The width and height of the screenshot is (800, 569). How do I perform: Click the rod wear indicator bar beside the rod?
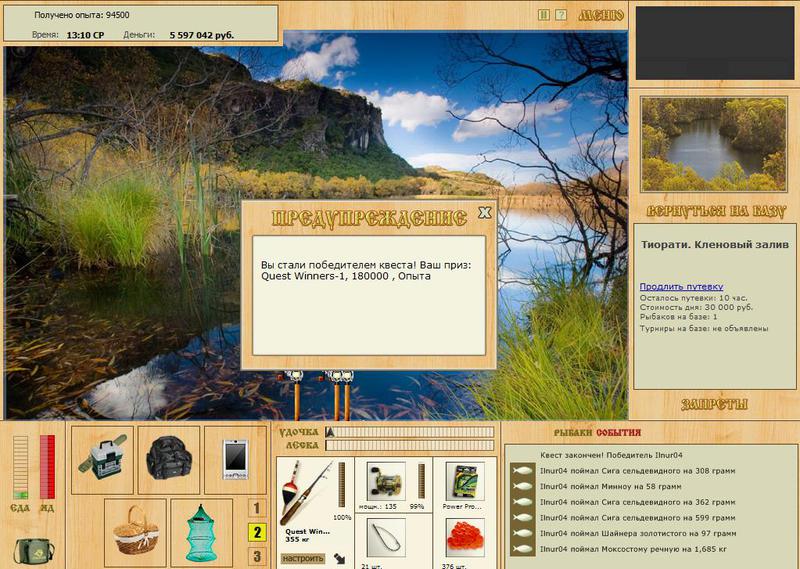pos(341,484)
